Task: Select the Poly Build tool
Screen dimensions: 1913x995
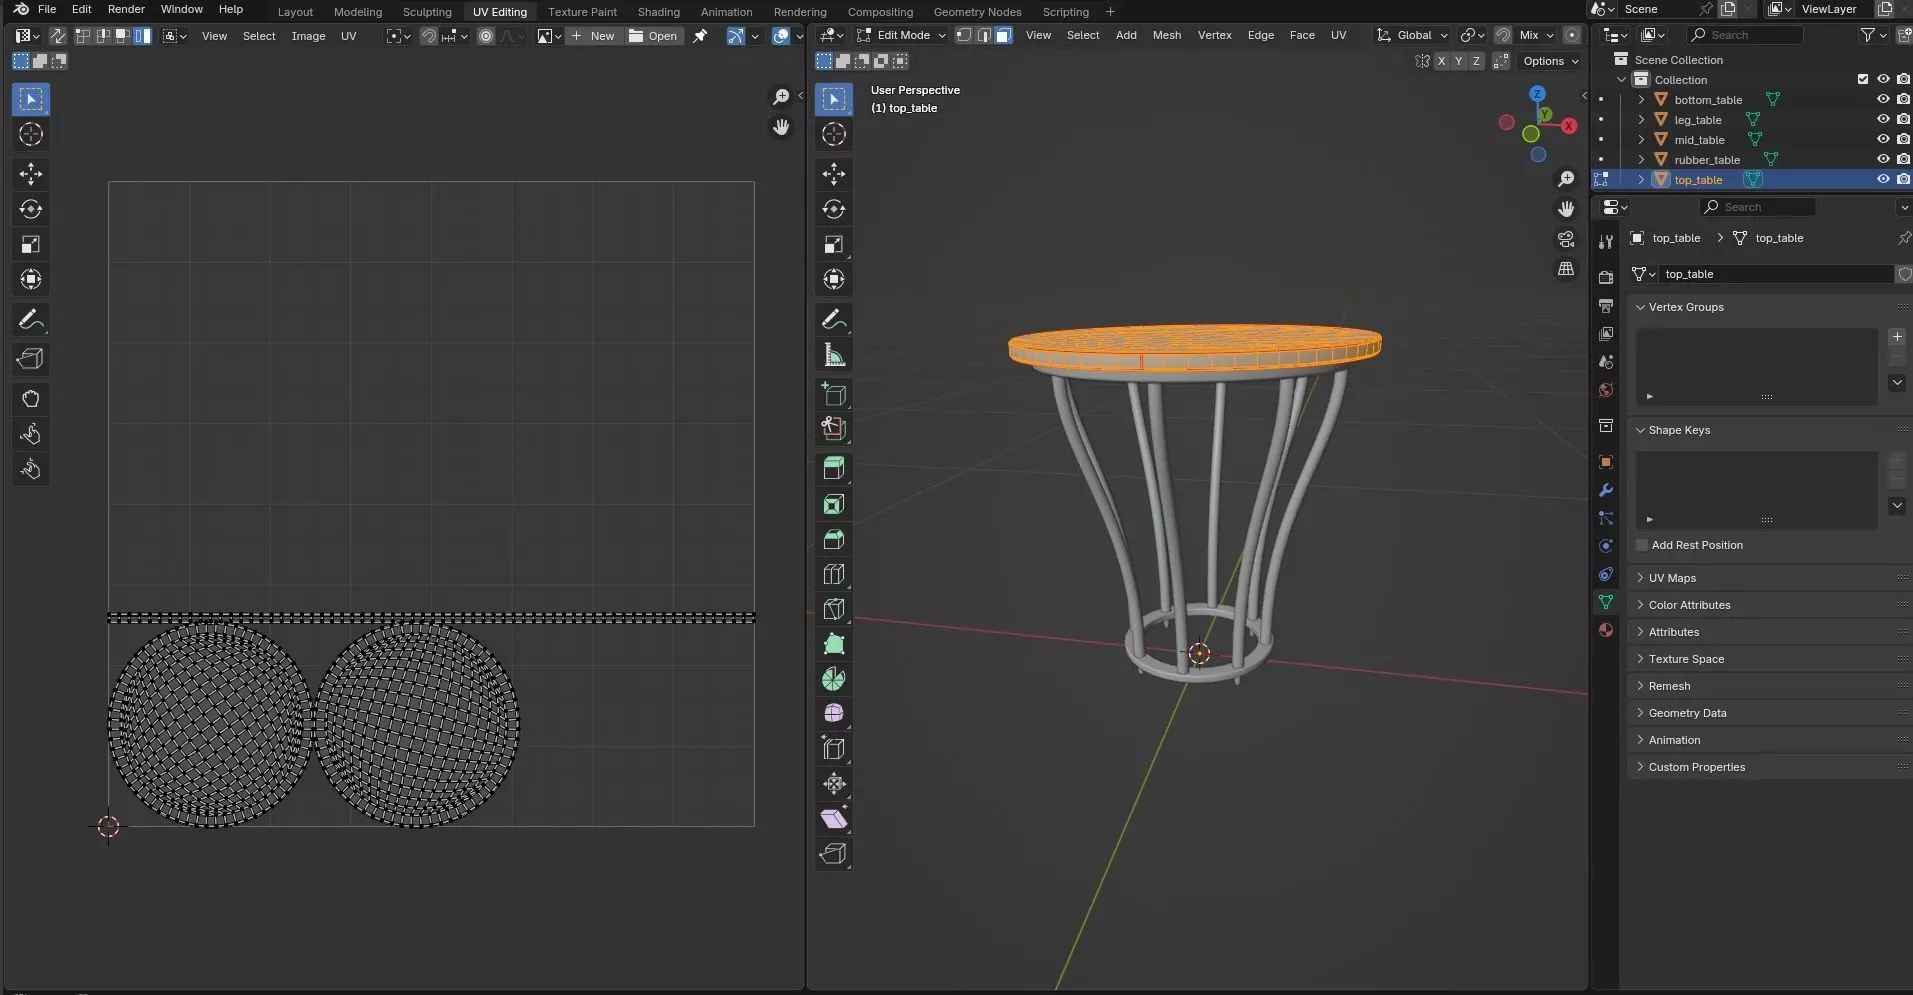Action: [834, 644]
